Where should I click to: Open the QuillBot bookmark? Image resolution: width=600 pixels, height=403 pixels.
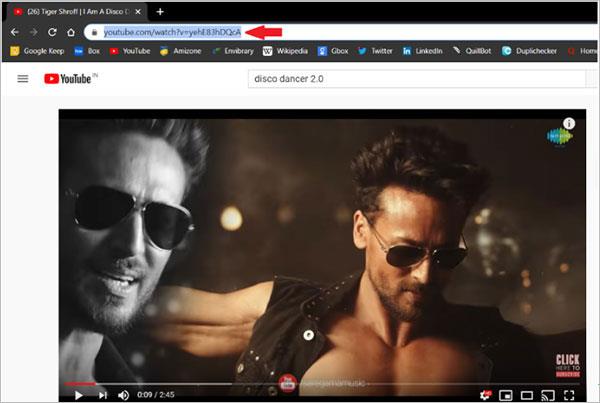472,51
